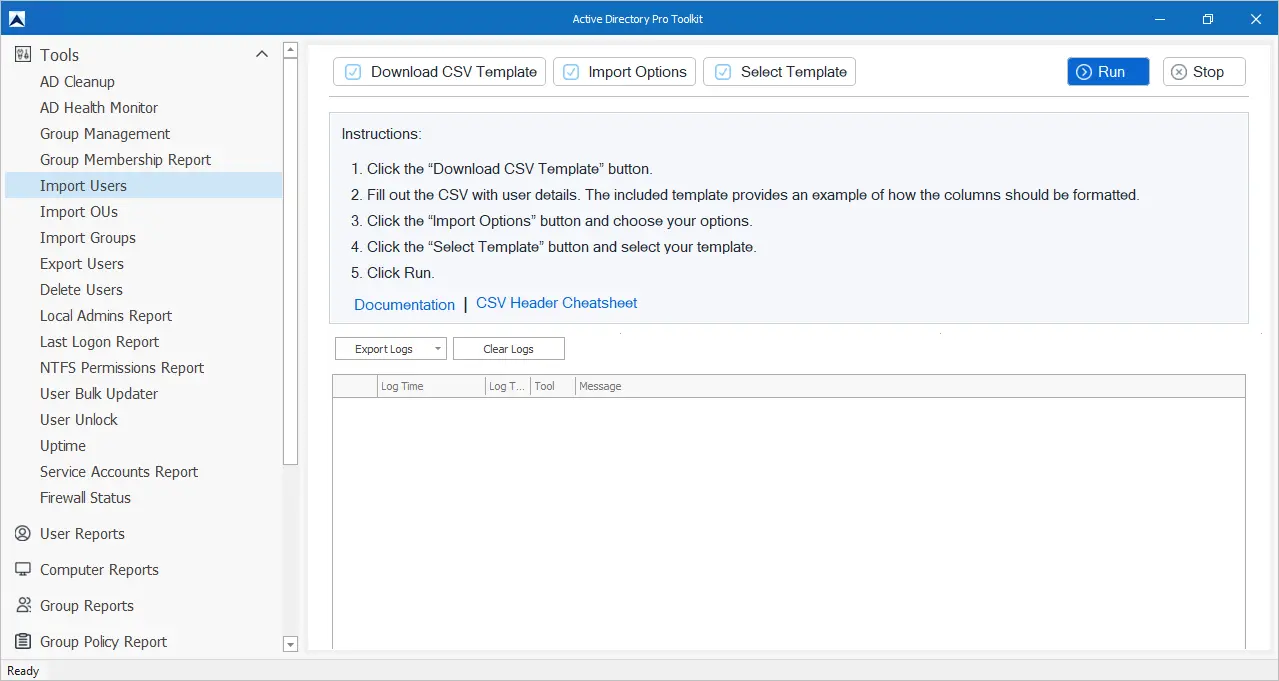This screenshot has width=1279, height=681.
Task: Click the sidebar scrollbar up arrow
Action: pyautogui.click(x=291, y=50)
